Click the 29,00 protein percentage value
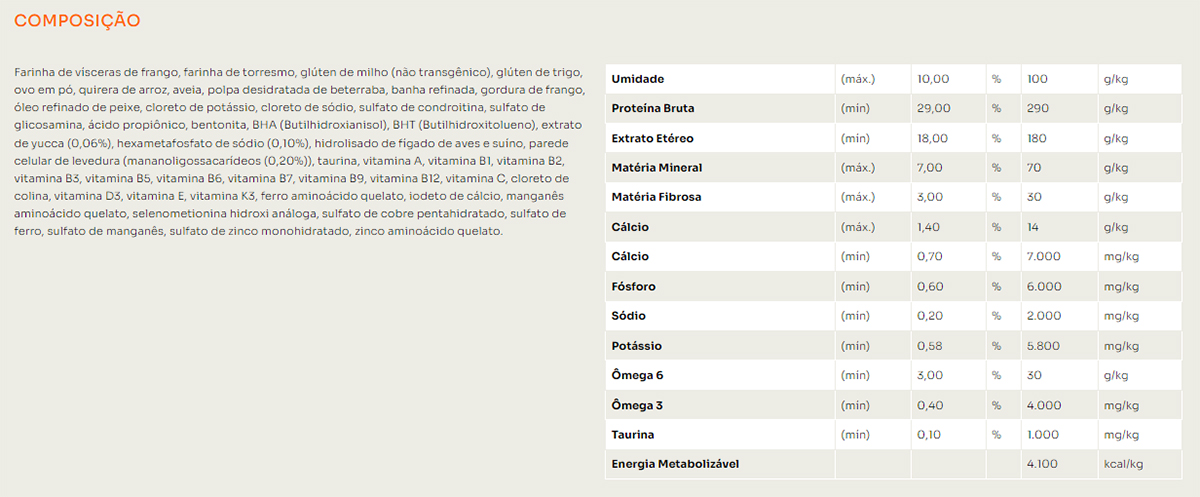This screenshot has height=497, width=1200. click(x=933, y=108)
